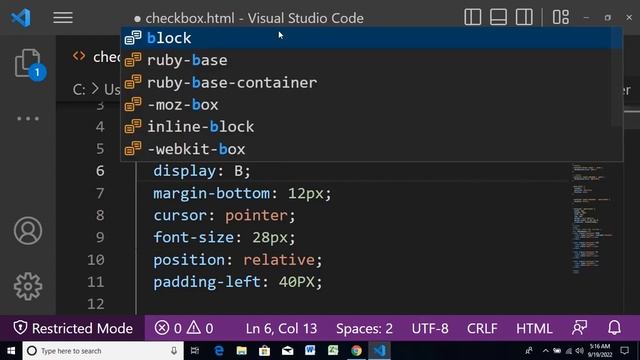640x360 pixels.
Task: Open Chrome from the taskbar
Action: coord(356,351)
